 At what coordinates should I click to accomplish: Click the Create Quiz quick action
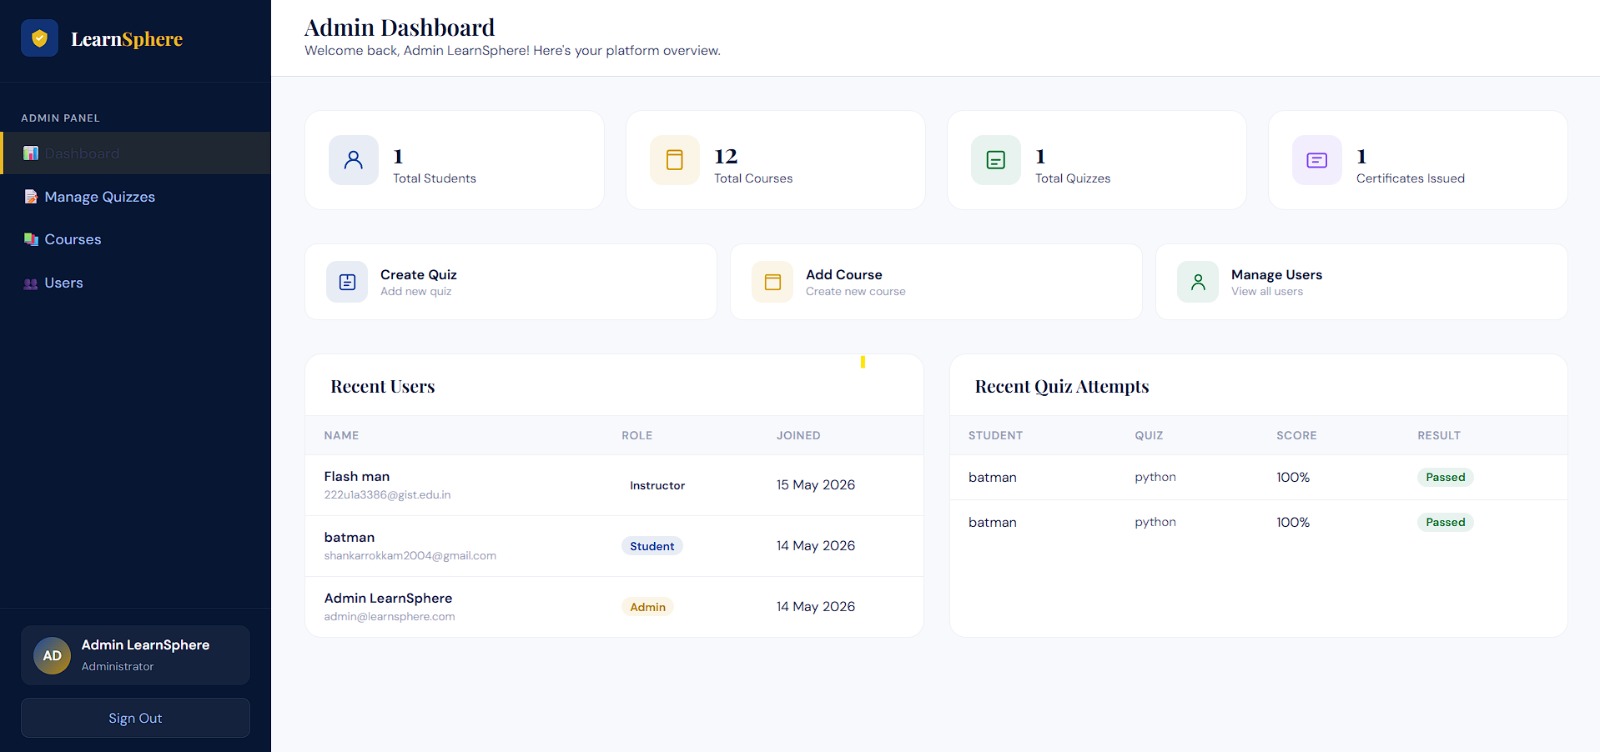[511, 282]
